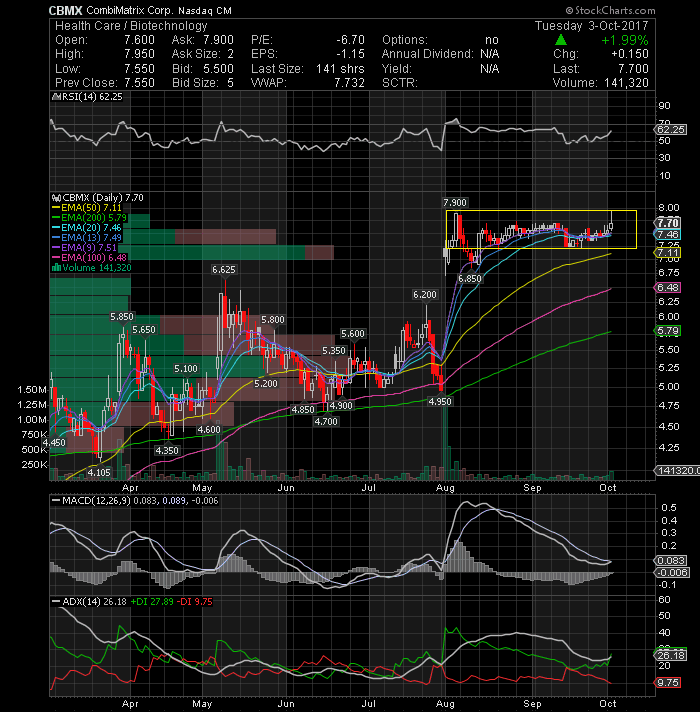Image resolution: width=700 pixels, height=712 pixels.
Task: Click the 0.083 MACD axis tag
Action: (670, 560)
